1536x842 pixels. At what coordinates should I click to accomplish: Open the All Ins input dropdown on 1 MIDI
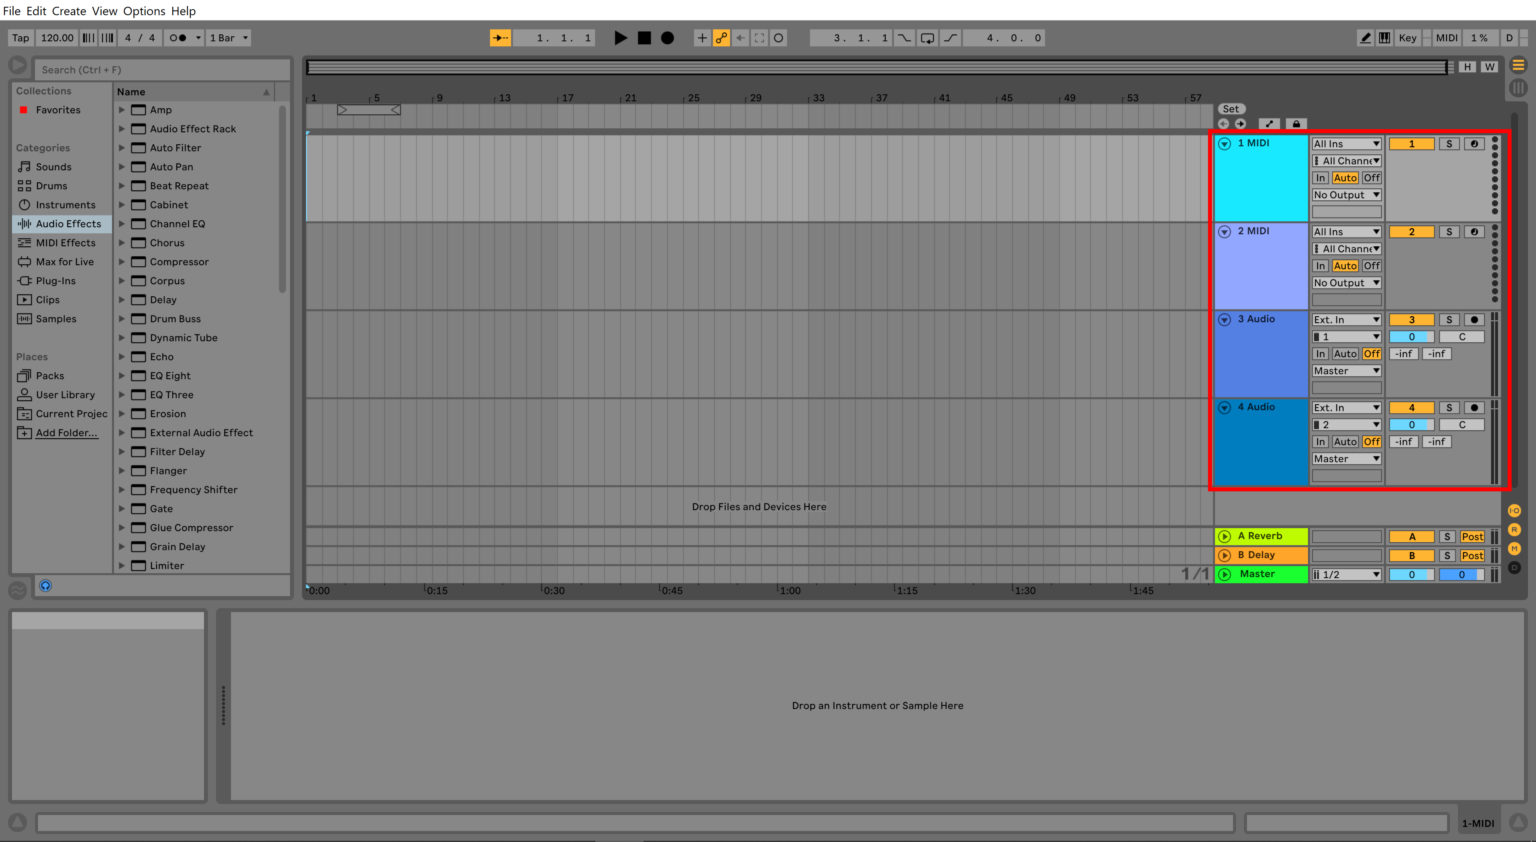click(x=1345, y=143)
